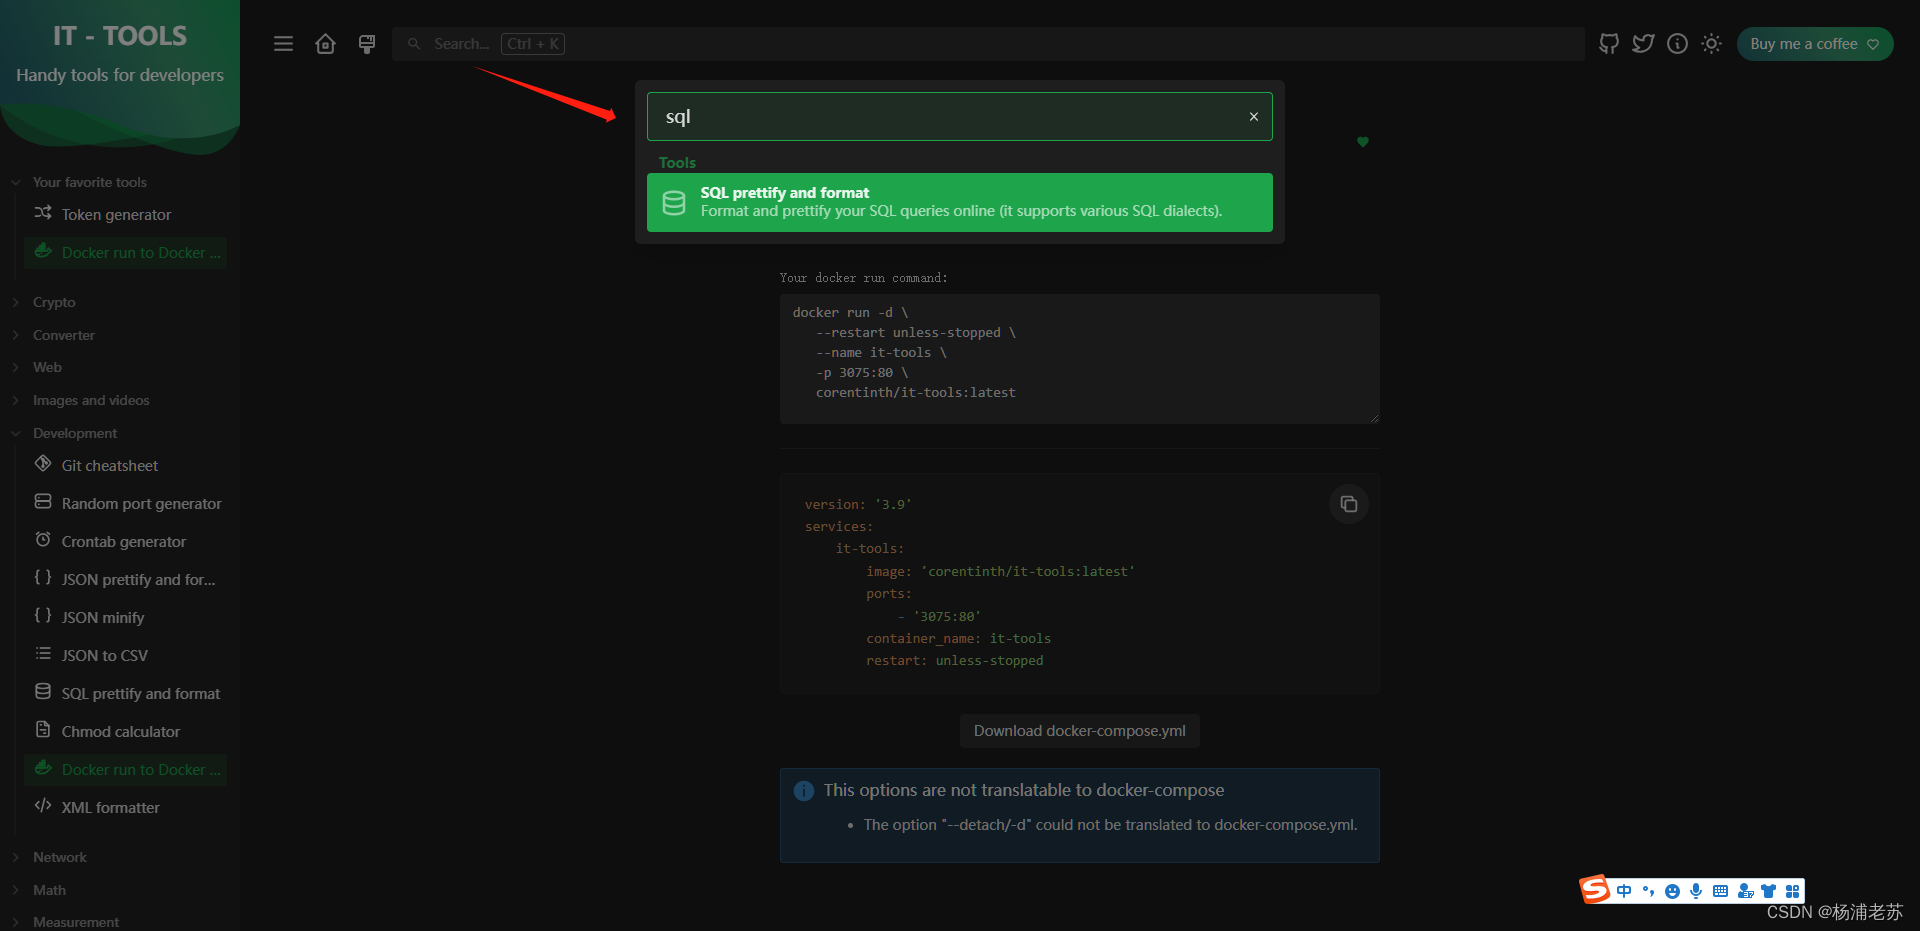Expand the Network category
This screenshot has width=1920, height=931.
60,857
